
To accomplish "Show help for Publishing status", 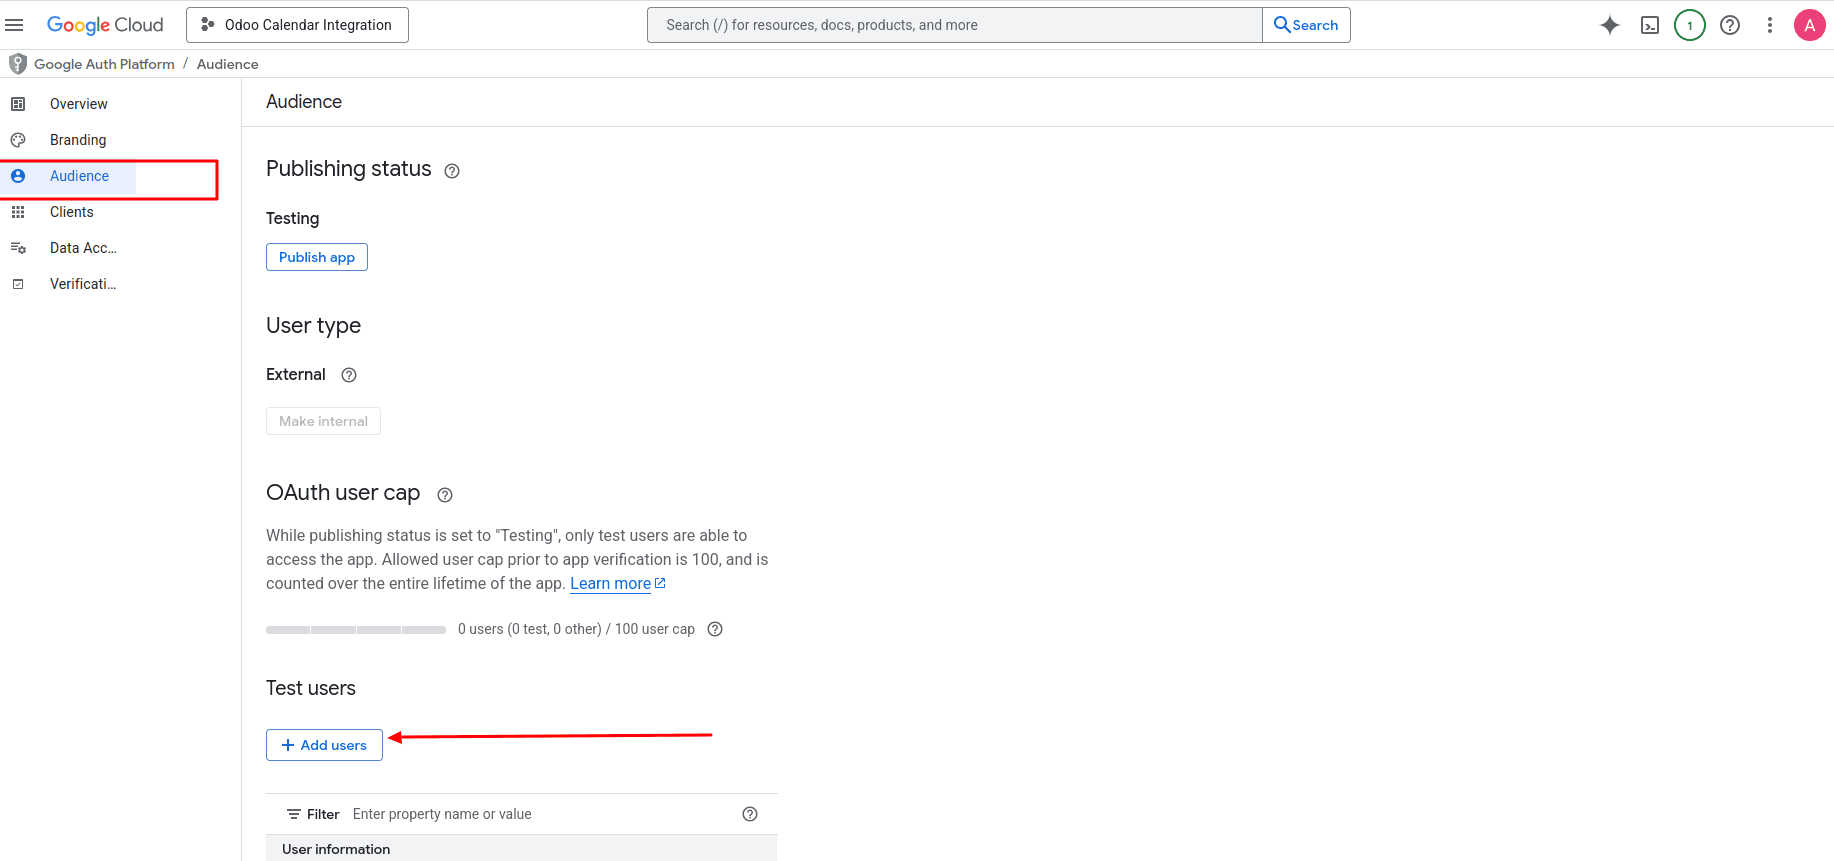I will tap(452, 171).
